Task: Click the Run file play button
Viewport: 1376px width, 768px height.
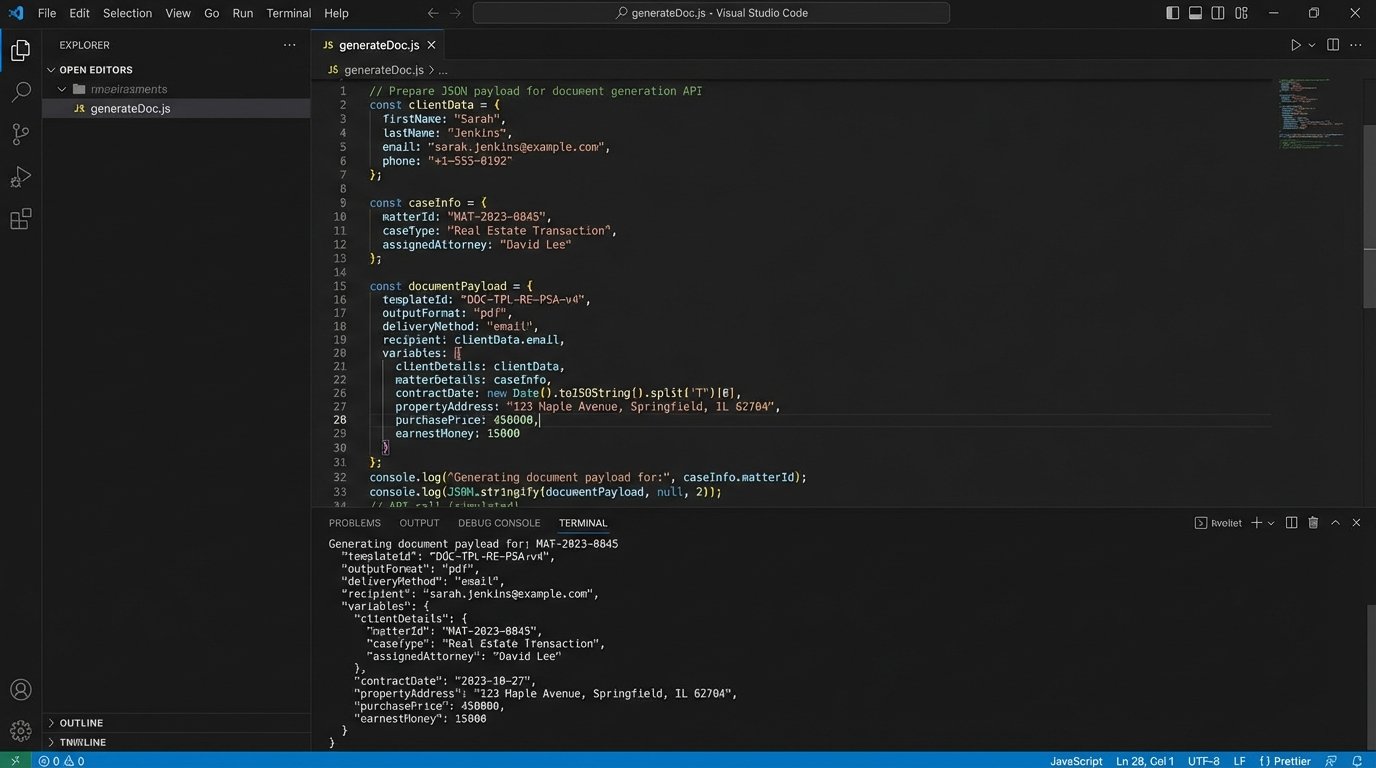Action: 1295,45
